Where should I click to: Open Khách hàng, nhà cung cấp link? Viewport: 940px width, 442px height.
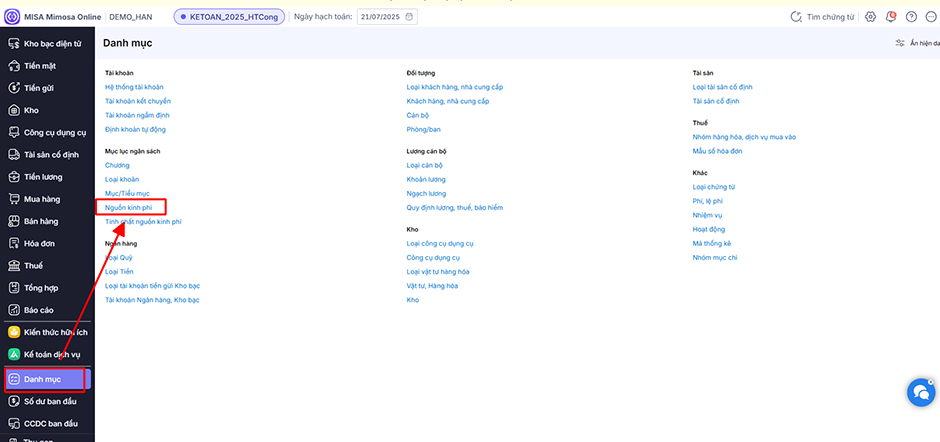click(x=447, y=101)
